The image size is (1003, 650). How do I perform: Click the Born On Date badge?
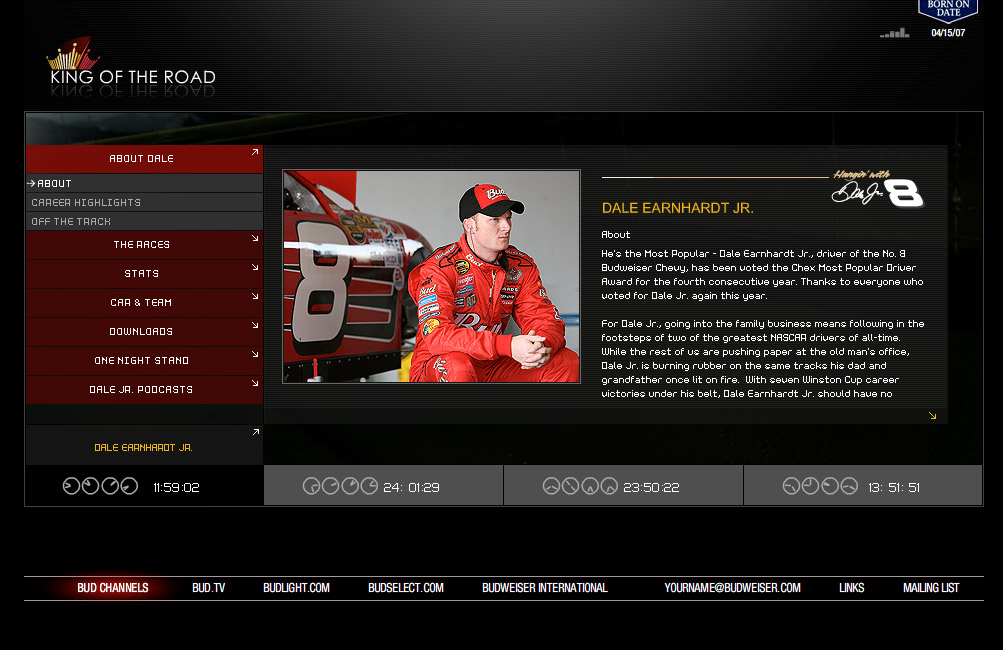point(947,11)
